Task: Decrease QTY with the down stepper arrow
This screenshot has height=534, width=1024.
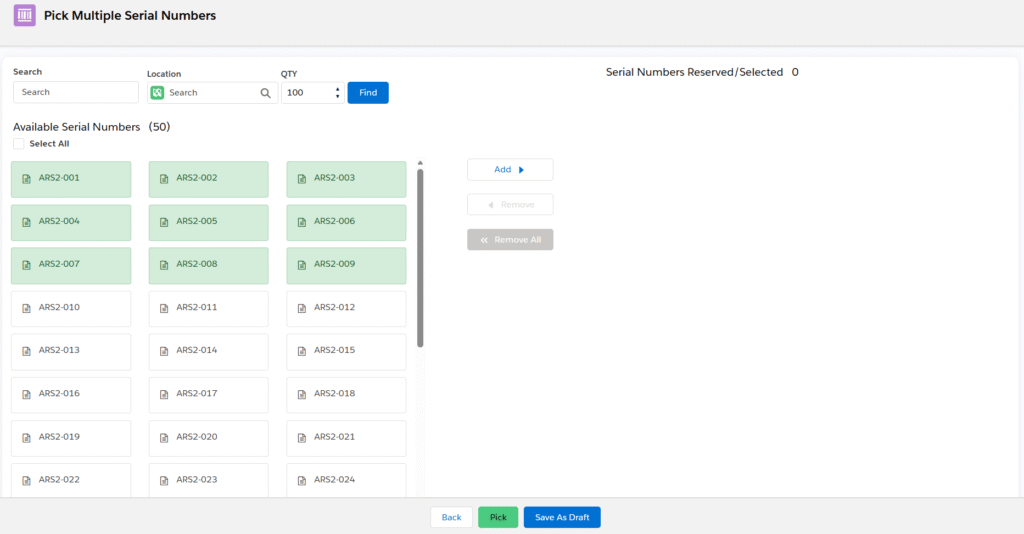Action: [337, 97]
